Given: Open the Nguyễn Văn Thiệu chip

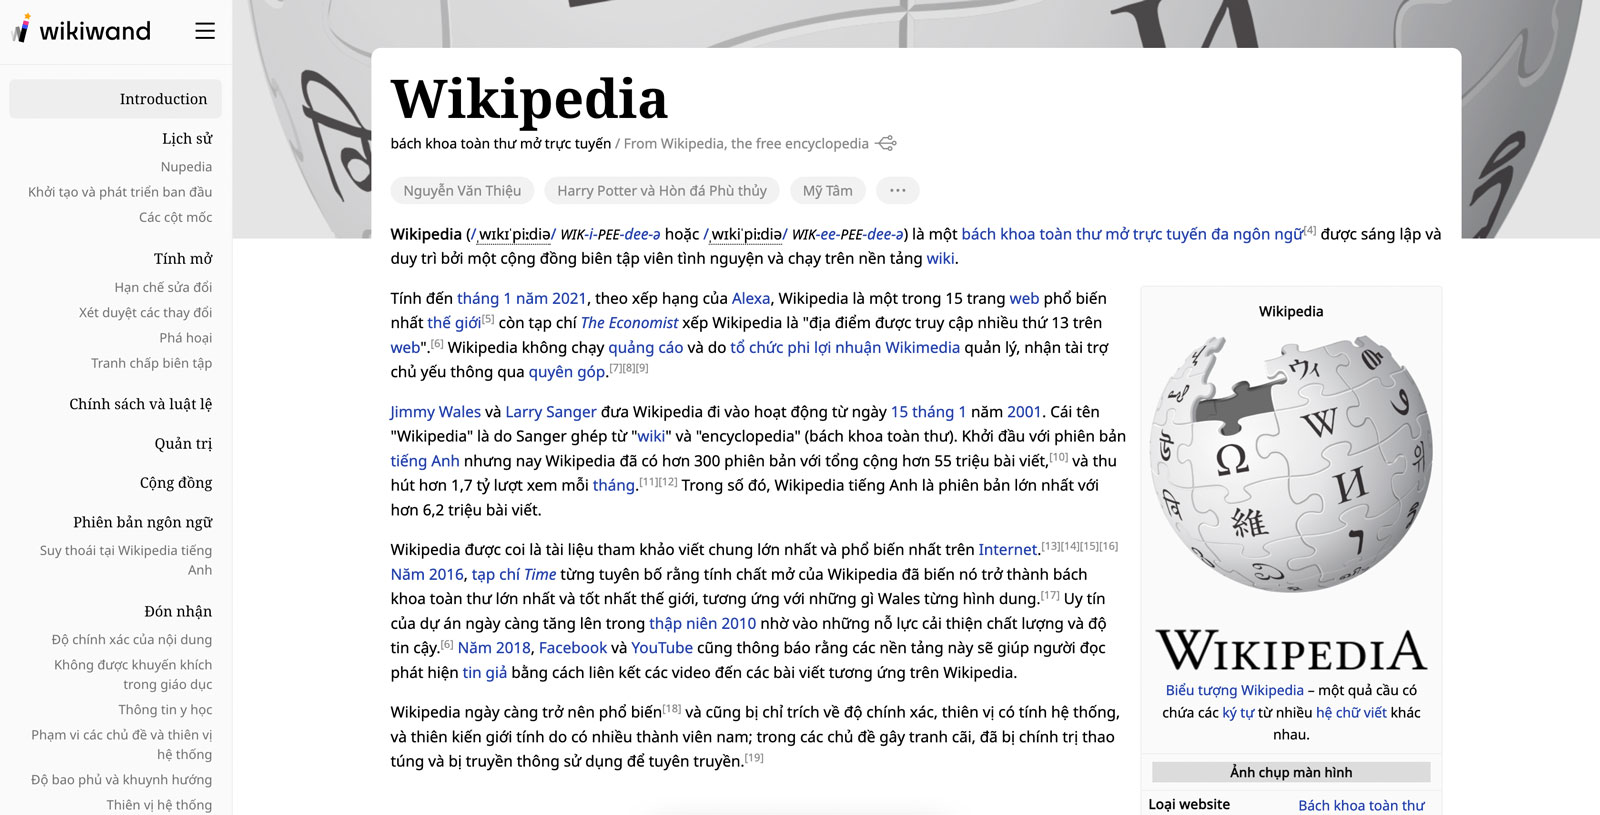Looking at the screenshot, I should click(462, 190).
